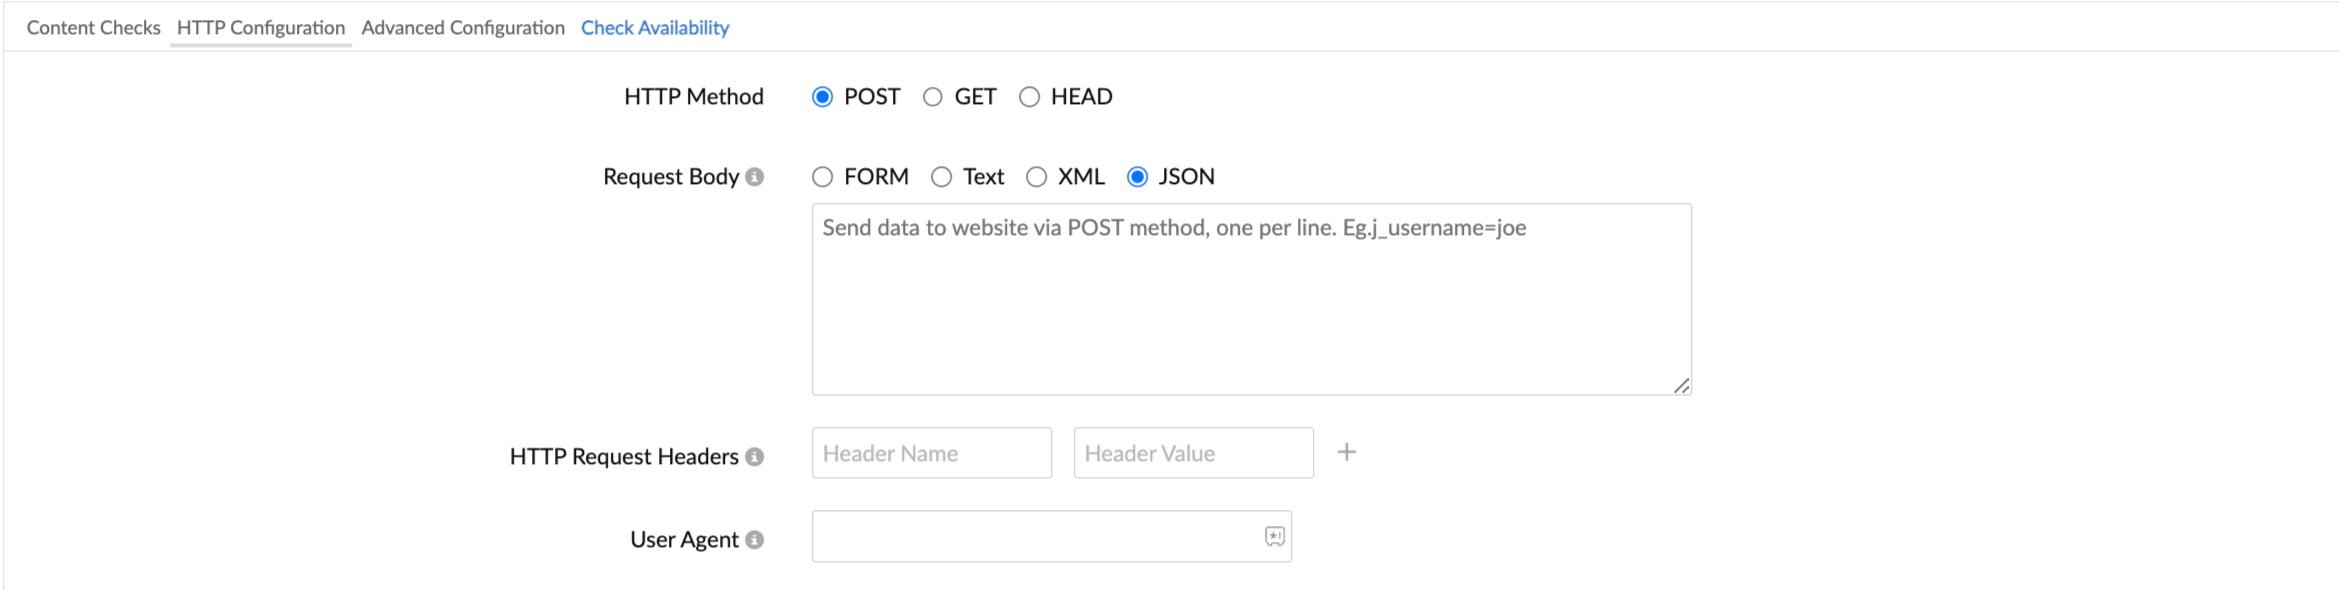The image size is (2339, 590).
Task: Switch to the Content Checks tab
Action: [93, 28]
